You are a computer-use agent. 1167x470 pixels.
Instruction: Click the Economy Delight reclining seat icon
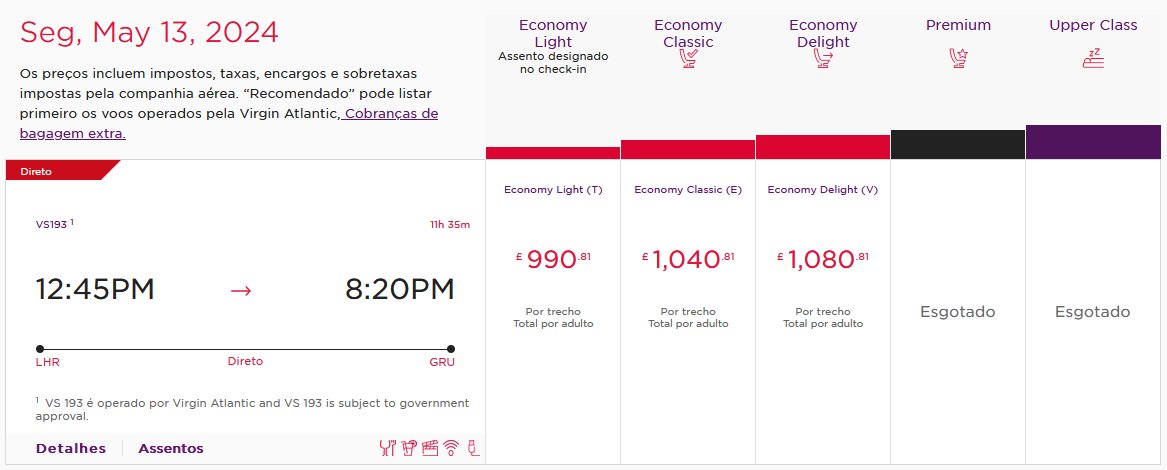point(823,59)
